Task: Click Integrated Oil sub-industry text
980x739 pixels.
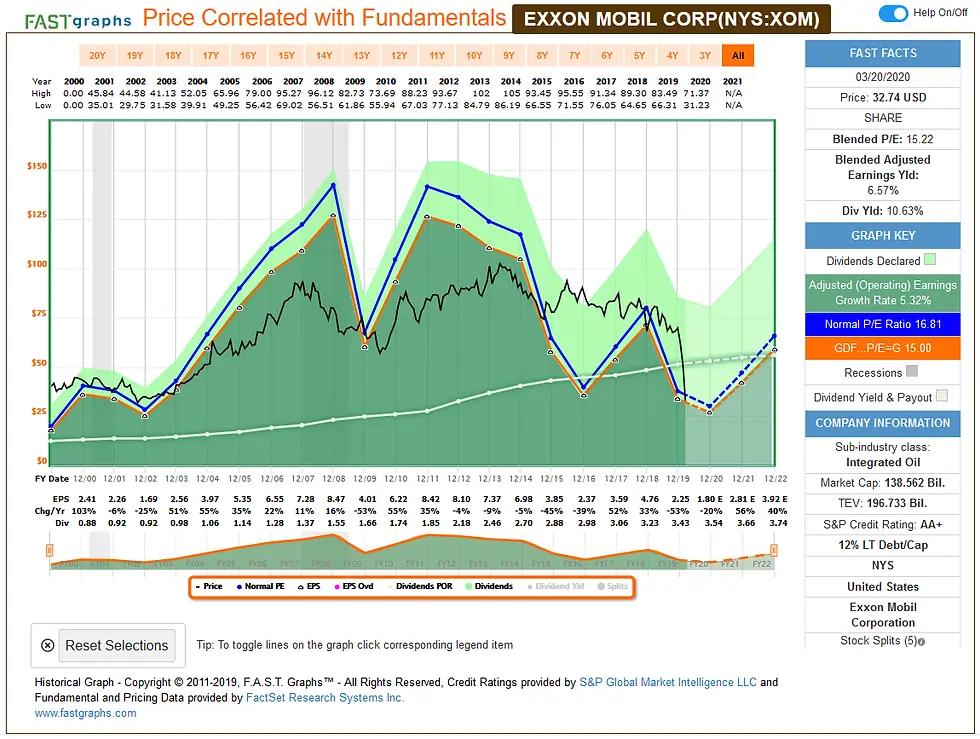Action: (x=882, y=463)
